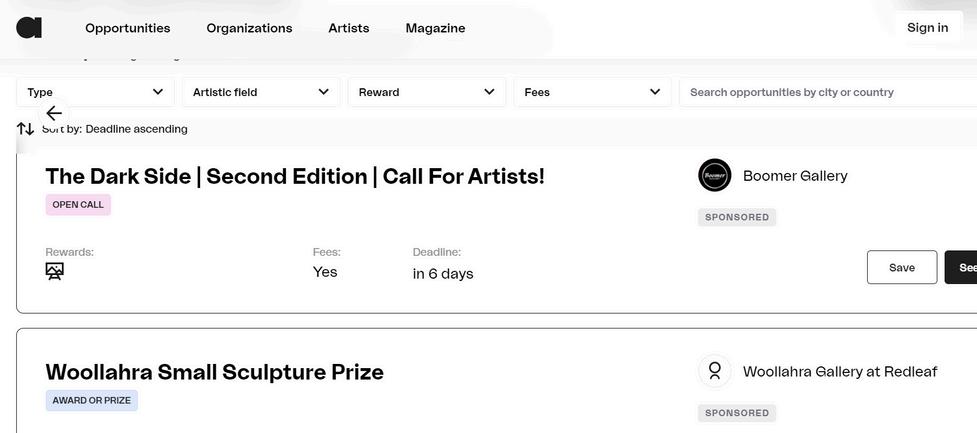The image size is (977, 433).
Task: Open the Fees filter dropdown
Action: 592,92
